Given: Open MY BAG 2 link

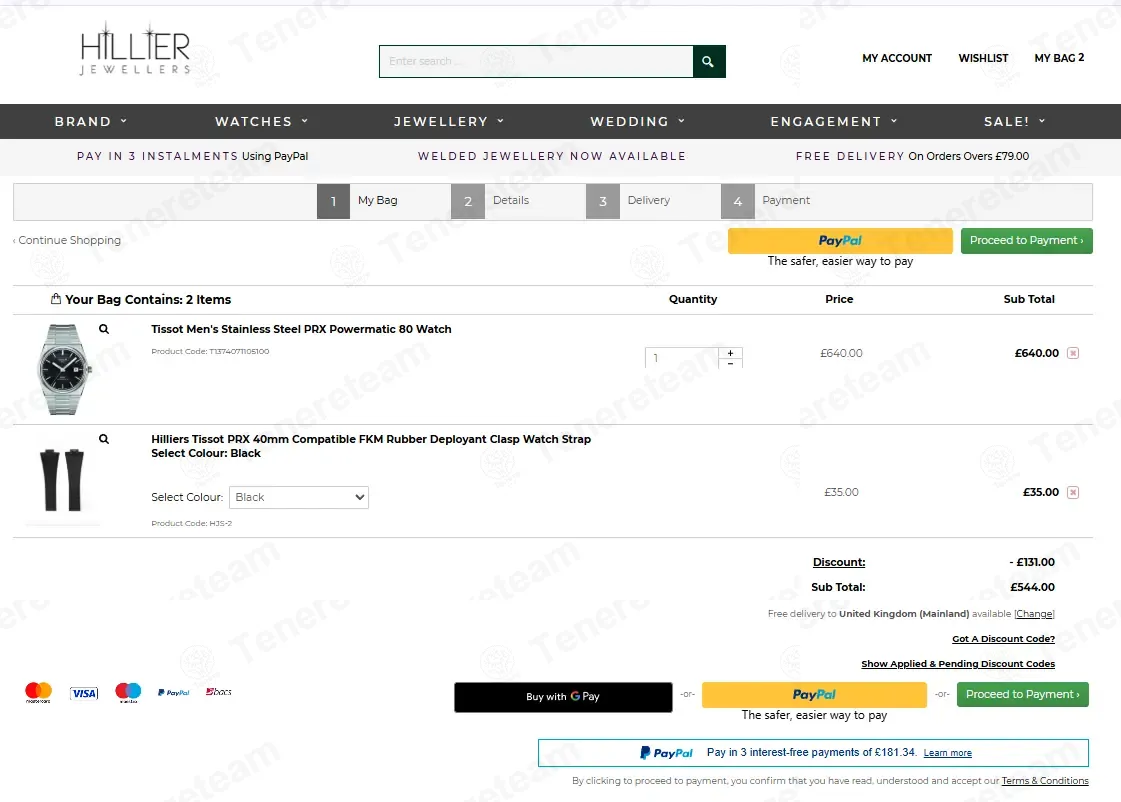Looking at the screenshot, I should point(1059,58).
